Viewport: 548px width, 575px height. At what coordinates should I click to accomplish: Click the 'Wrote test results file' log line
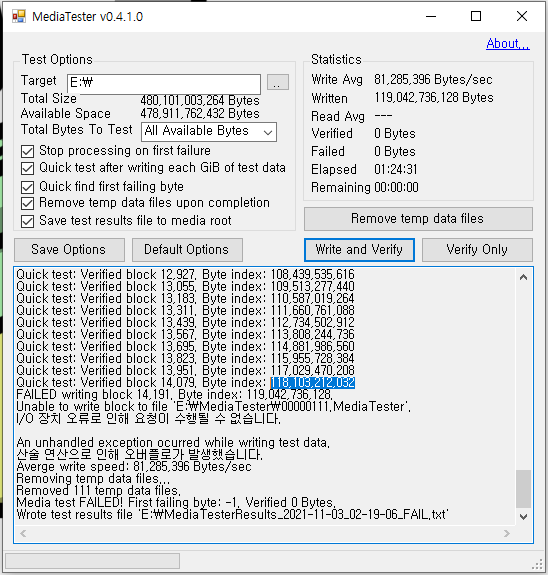tap(233, 514)
